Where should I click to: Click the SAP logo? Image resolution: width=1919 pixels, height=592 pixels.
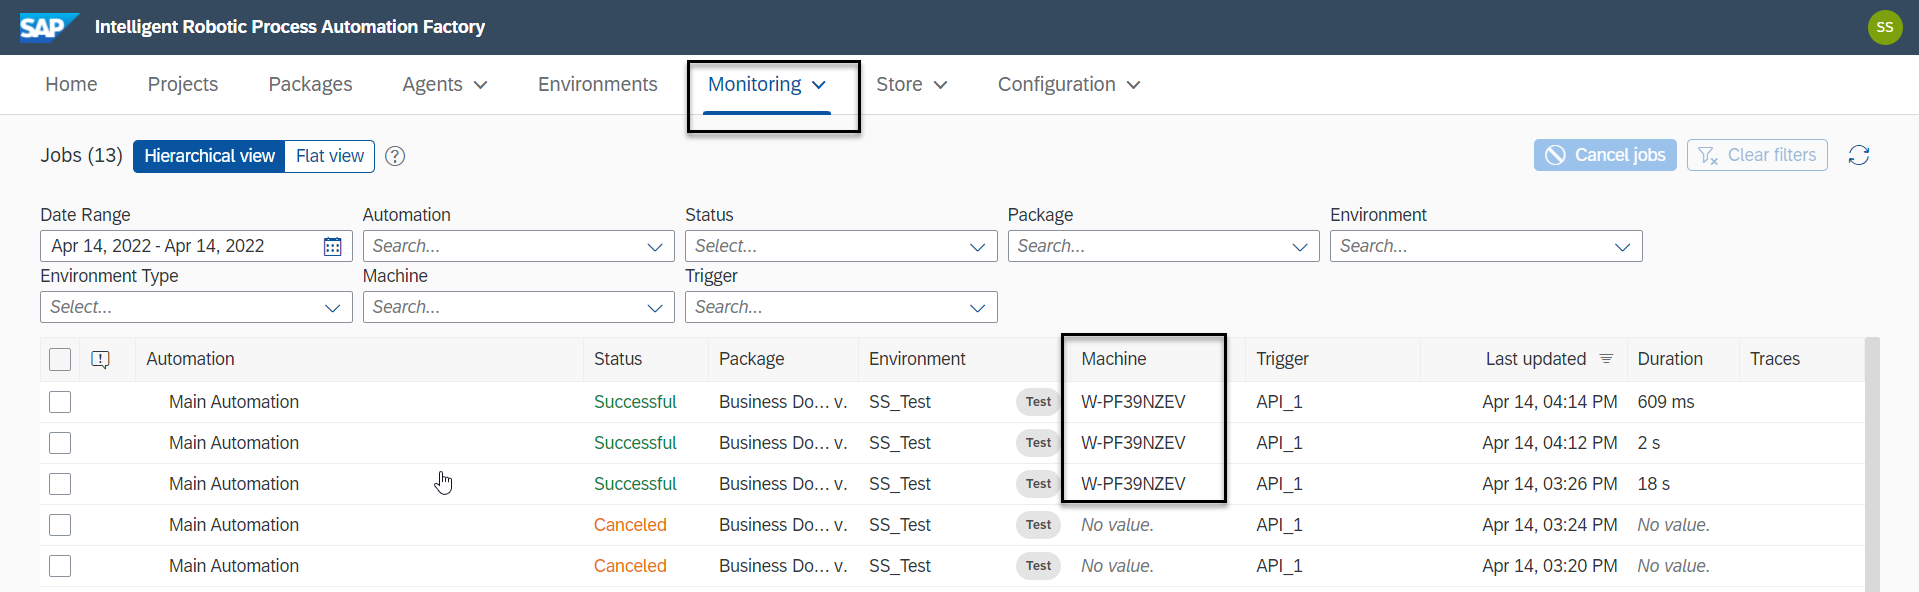point(49,27)
